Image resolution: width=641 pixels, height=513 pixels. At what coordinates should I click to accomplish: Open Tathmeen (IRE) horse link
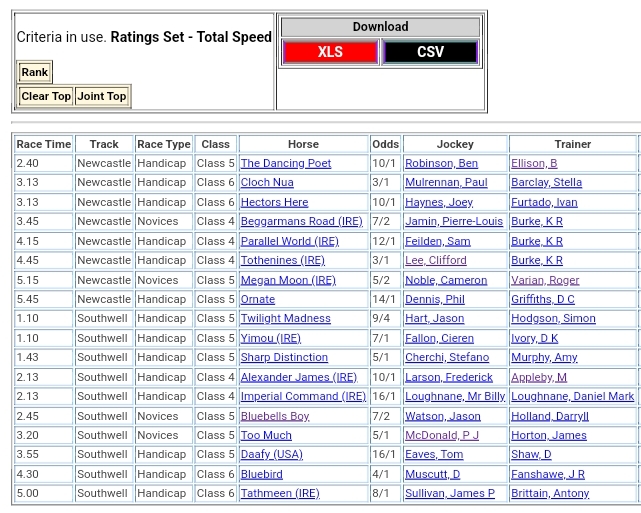tap(280, 493)
